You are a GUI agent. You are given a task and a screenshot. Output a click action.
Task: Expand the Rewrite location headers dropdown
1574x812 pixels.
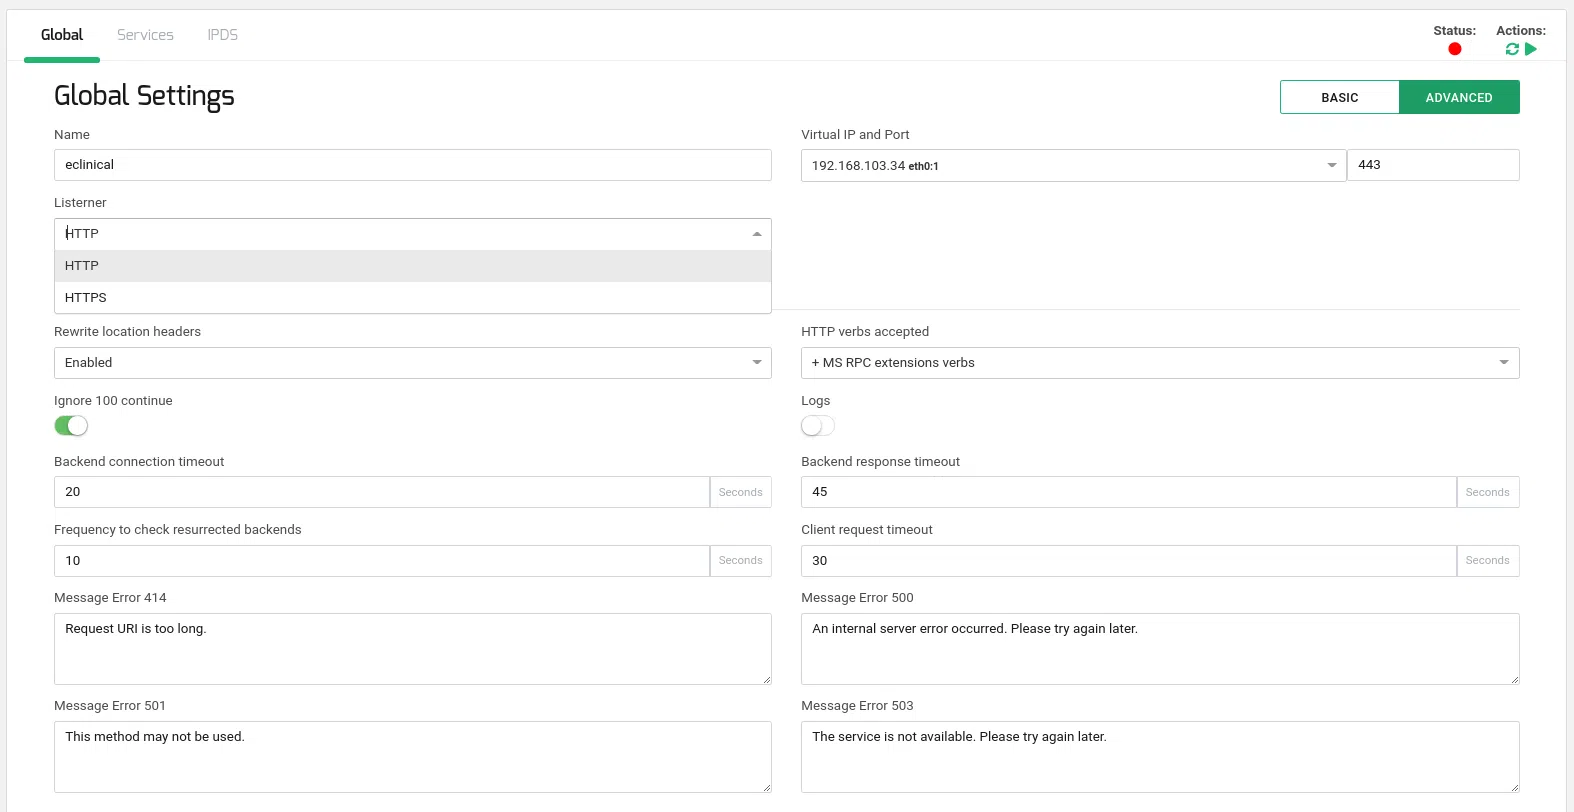[x=412, y=363]
